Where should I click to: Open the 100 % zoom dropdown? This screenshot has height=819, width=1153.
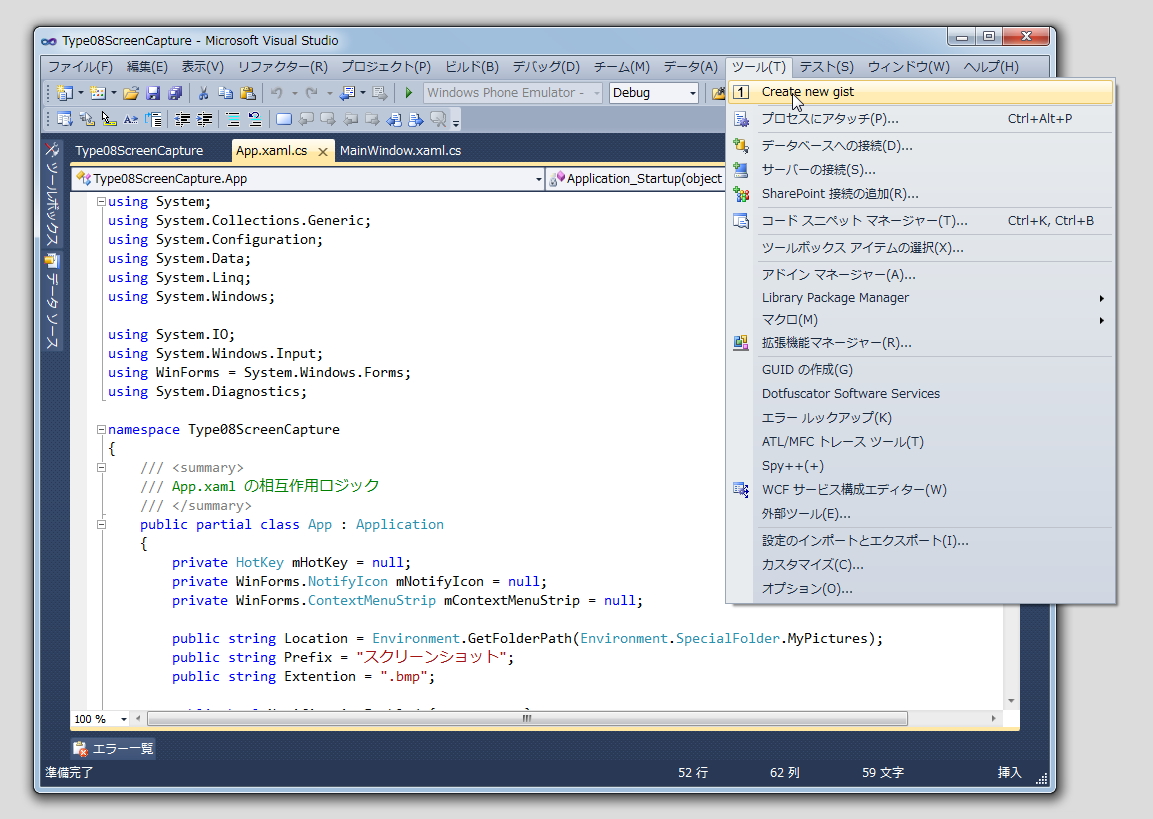(x=124, y=719)
